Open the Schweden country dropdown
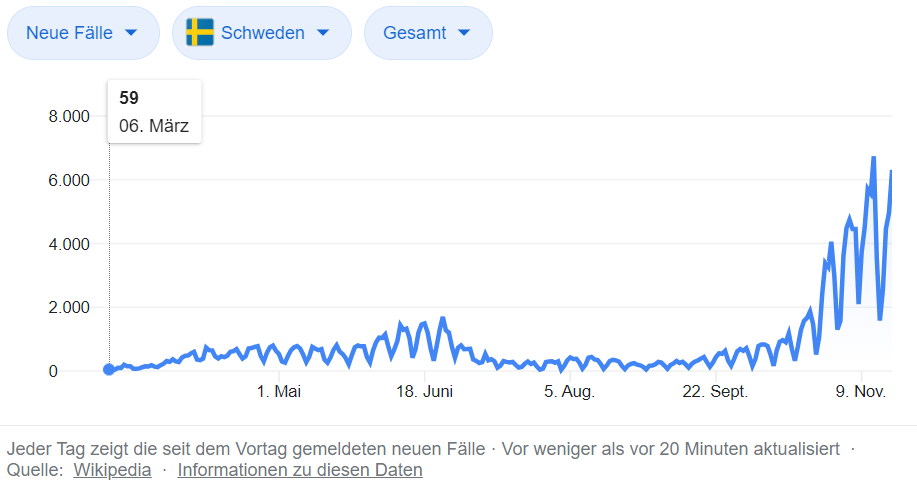 click(x=262, y=33)
